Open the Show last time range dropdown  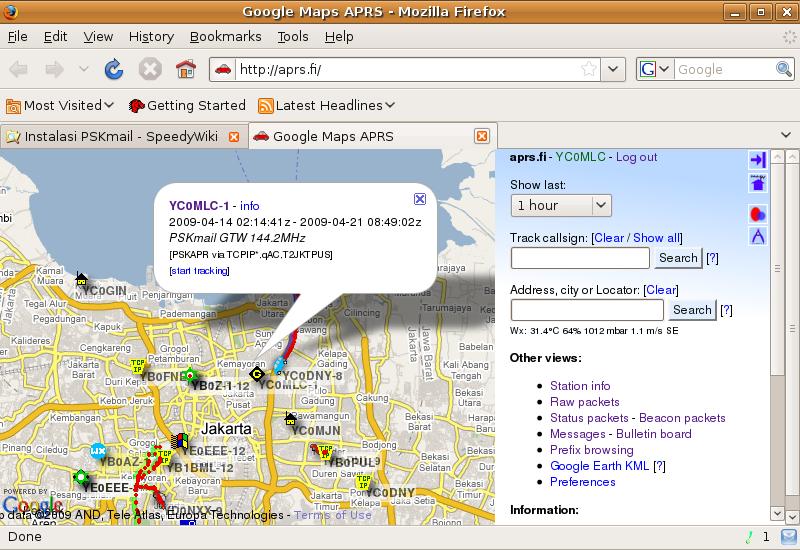click(560, 205)
